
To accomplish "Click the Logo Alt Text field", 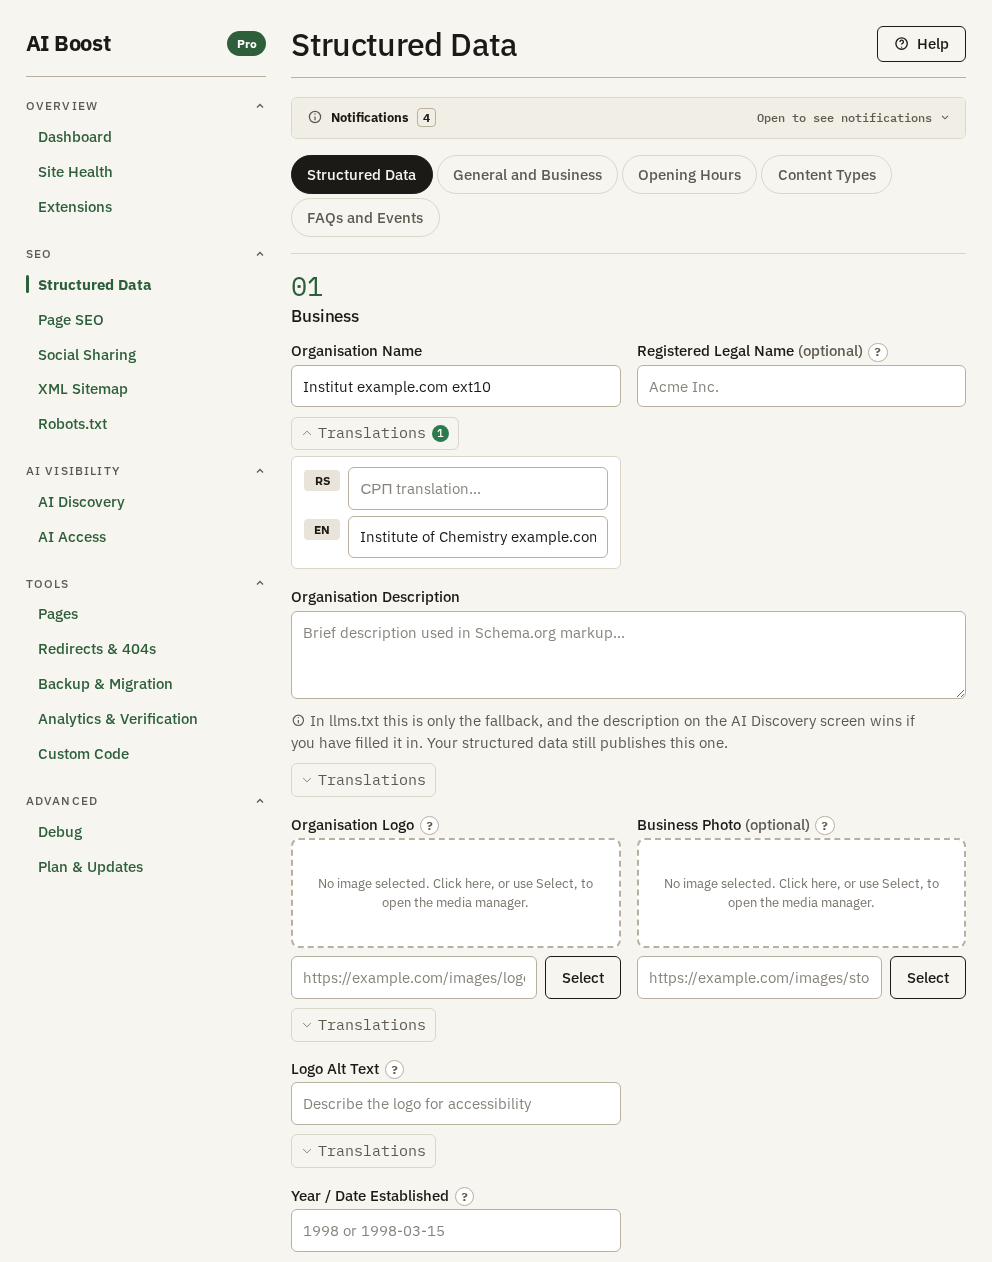I will (x=456, y=1104).
